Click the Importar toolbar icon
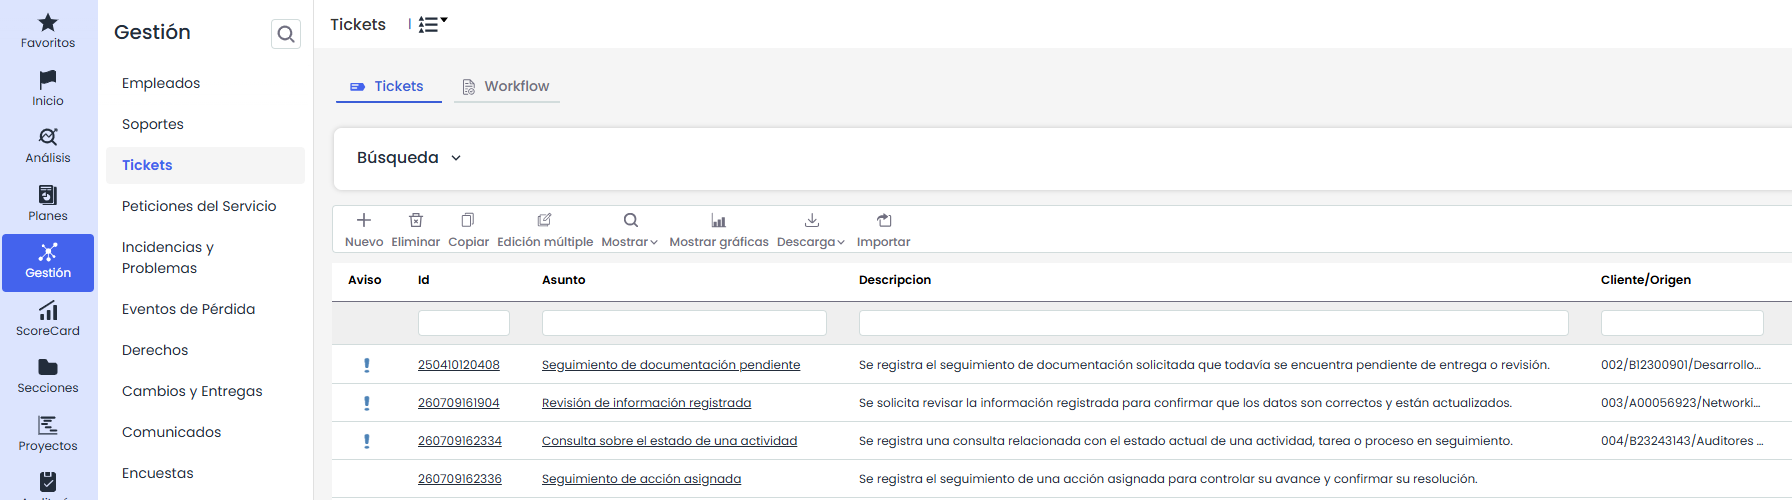Image resolution: width=1792 pixels, height=500 pixels. [884, 220]
